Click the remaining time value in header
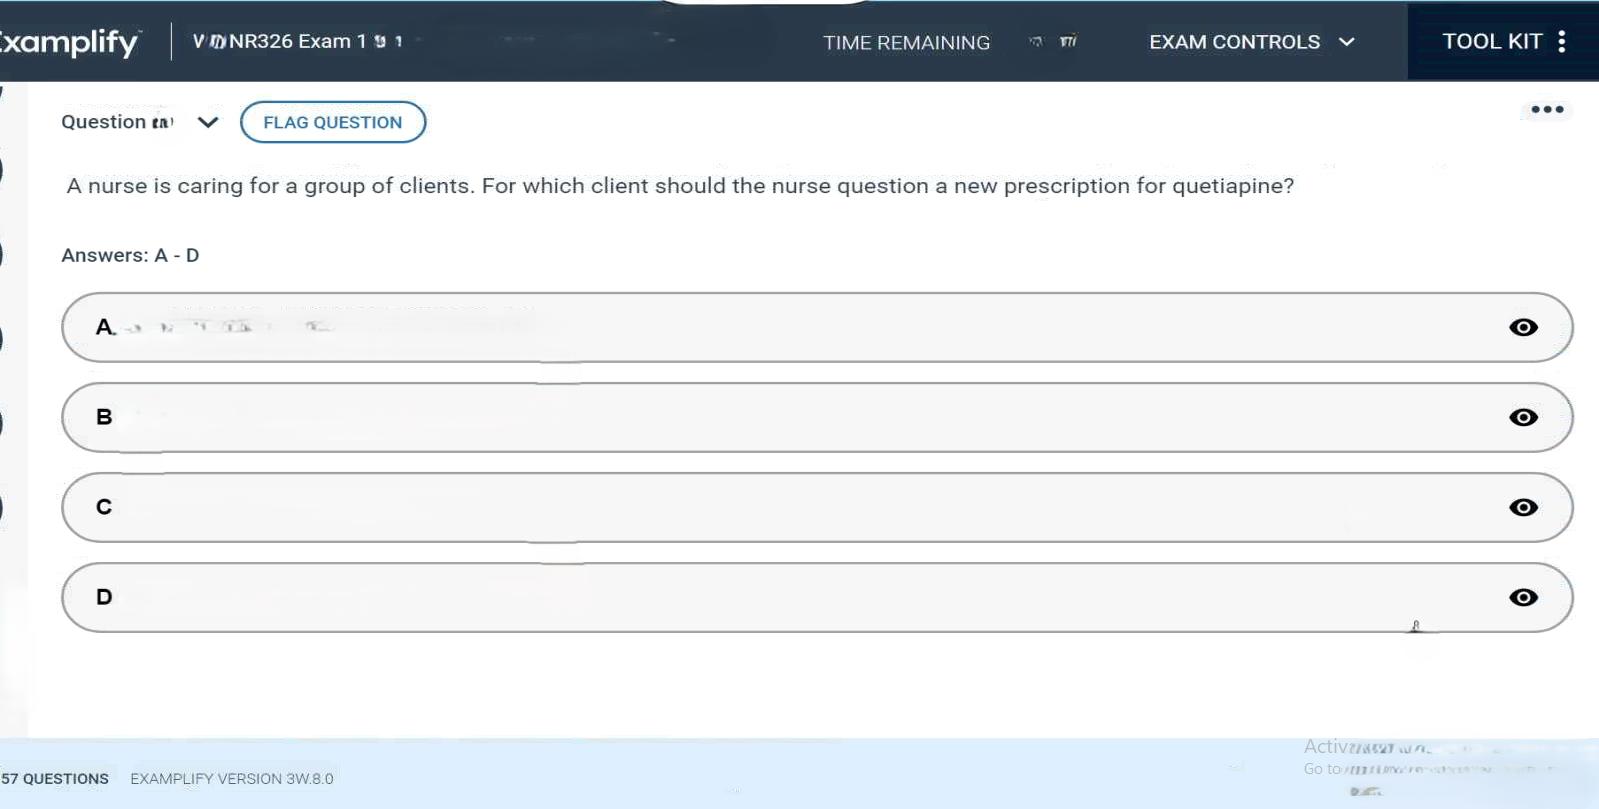This screenshot has width=1599, height=809. pos(1054,42)
